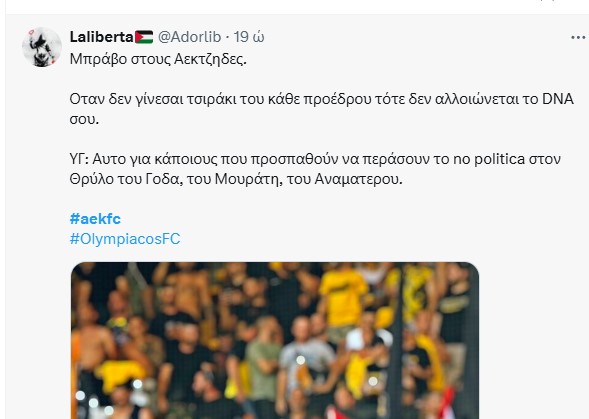Click the word Αναματερου ending the tweet
This screenshot has height=419, width=589.
pos(358,179)
